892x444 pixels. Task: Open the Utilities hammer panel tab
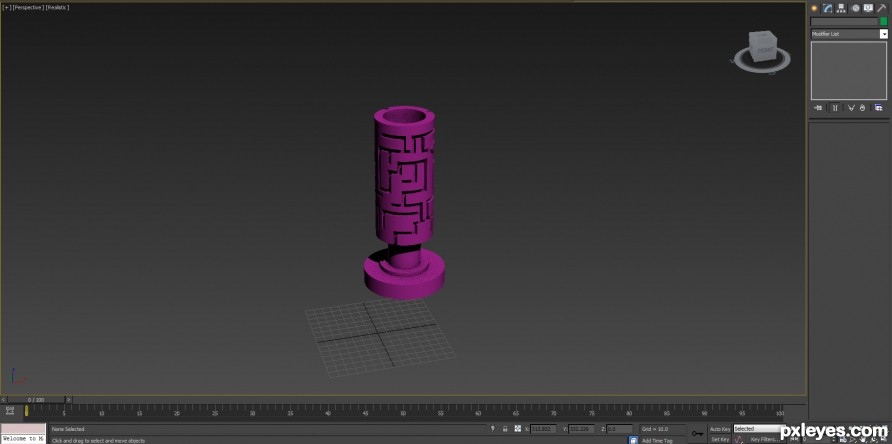click(881, 8)
